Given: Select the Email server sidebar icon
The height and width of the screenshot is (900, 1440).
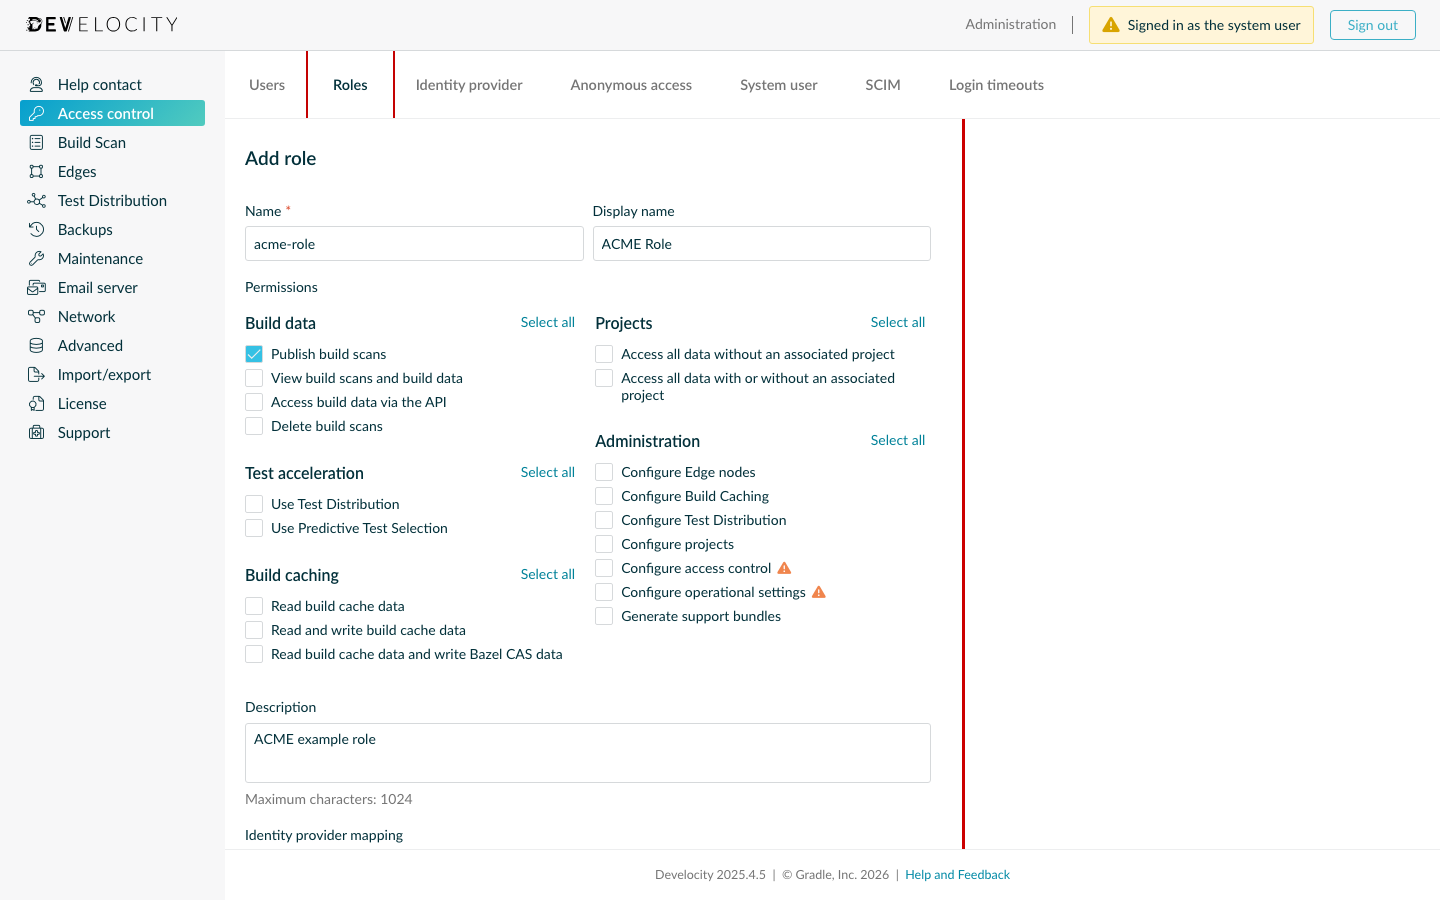Looking at the screenshot, I should (x=36, y=287).
